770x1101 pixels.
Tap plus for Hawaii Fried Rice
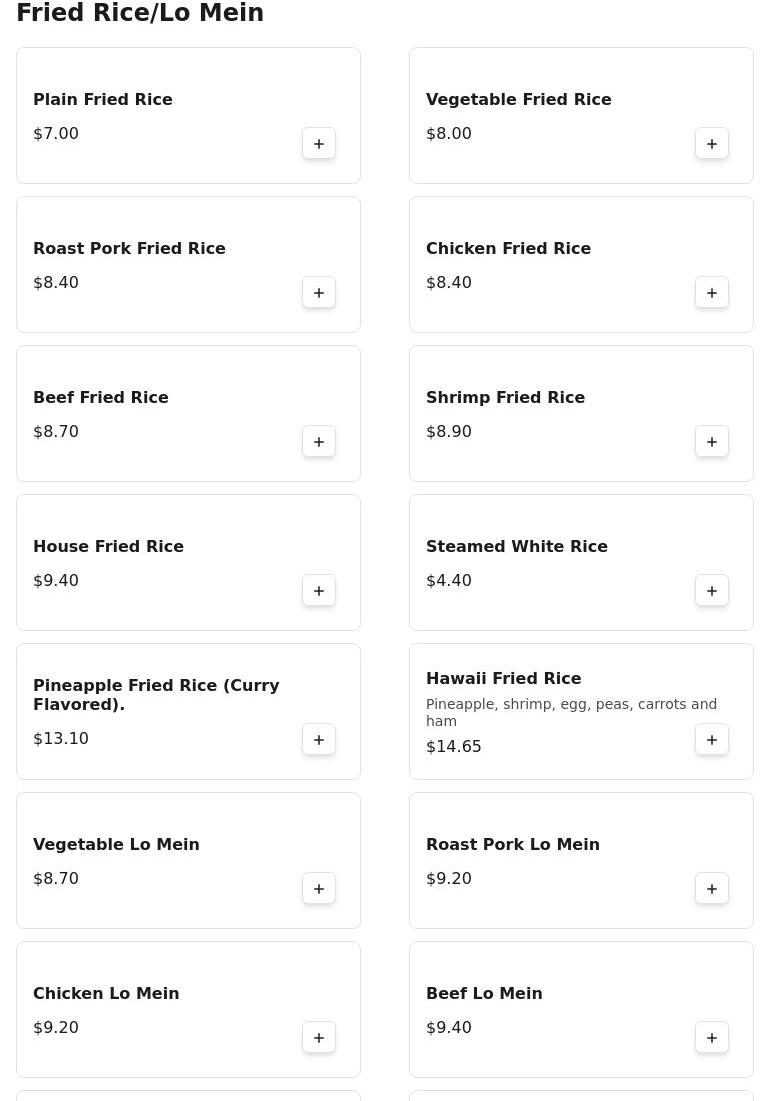[712, 740]
